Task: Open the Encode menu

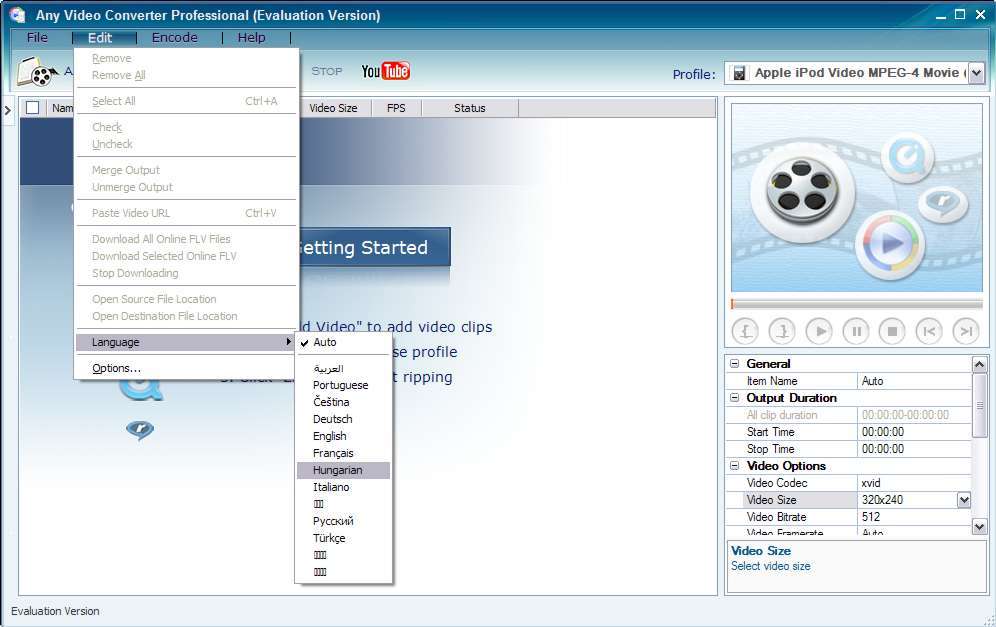Action: coord(175,37)
